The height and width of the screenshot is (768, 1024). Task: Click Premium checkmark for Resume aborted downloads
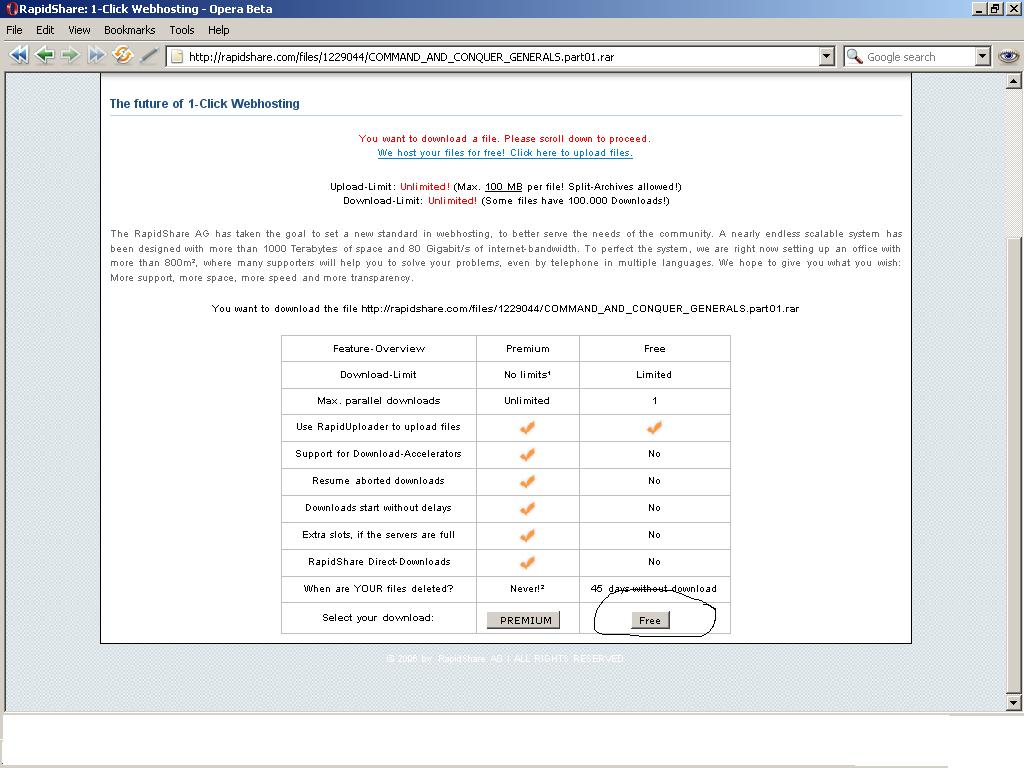[527, 482]
